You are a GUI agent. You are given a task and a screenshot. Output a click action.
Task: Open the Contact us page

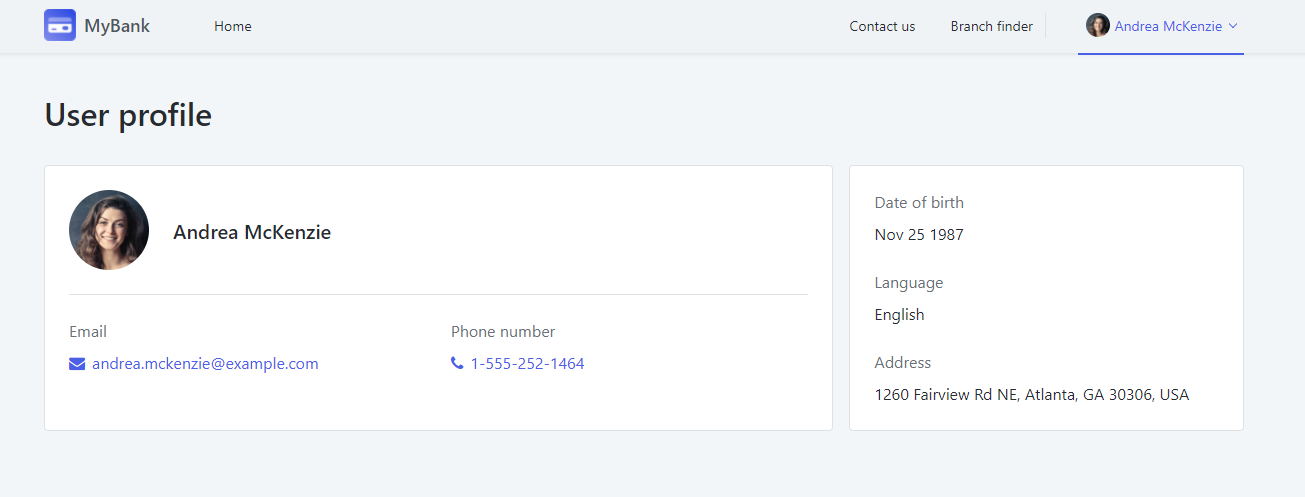tap(882, 26)
